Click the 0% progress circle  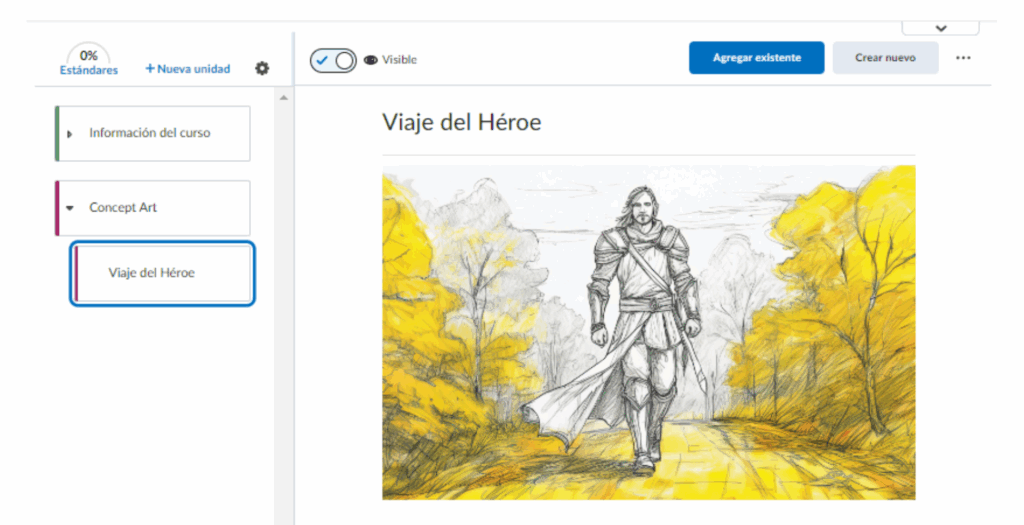click(88, 55)
